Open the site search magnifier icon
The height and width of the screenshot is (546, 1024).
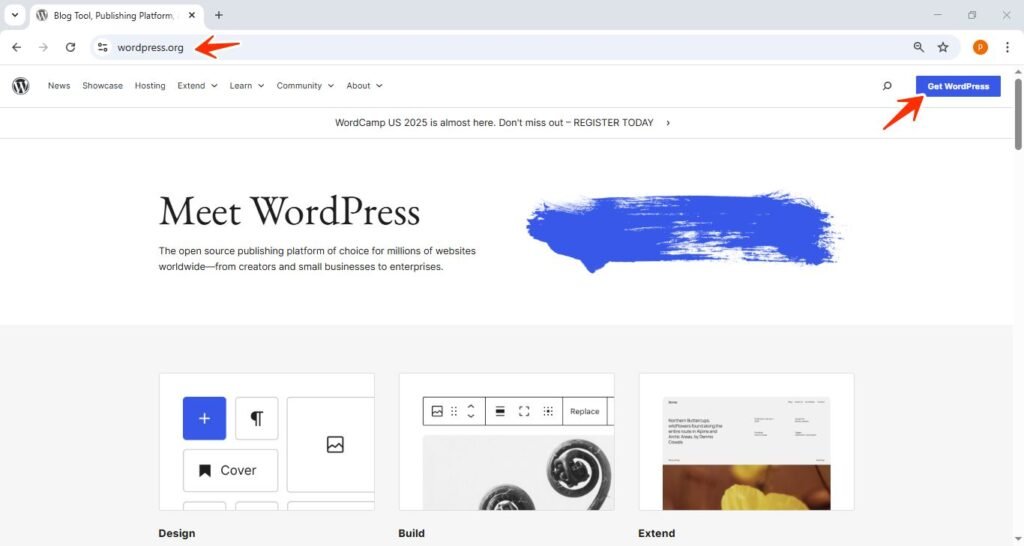887,86
